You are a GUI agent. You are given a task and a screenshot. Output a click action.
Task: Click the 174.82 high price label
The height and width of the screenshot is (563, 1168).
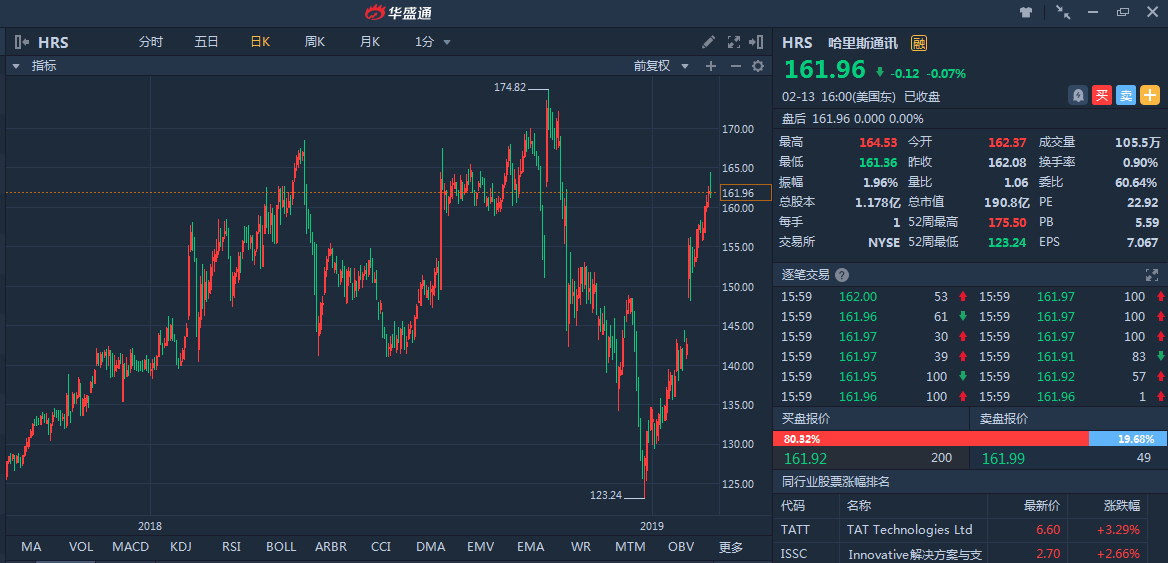(x=510, y=87)
